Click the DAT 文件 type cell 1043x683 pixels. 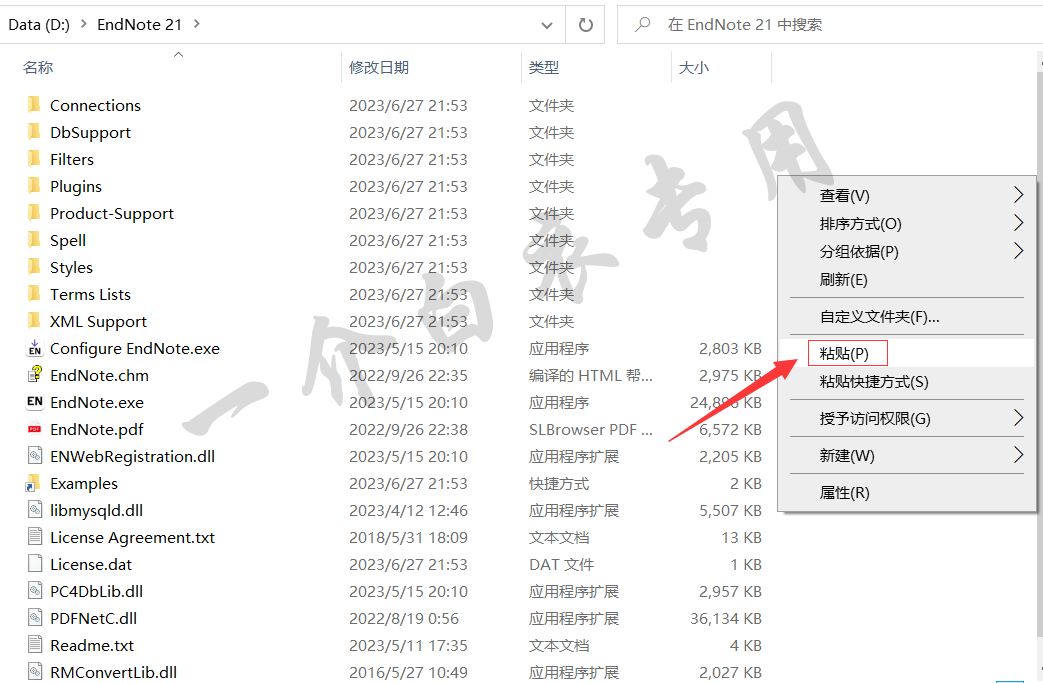click(x=561, y=565)
